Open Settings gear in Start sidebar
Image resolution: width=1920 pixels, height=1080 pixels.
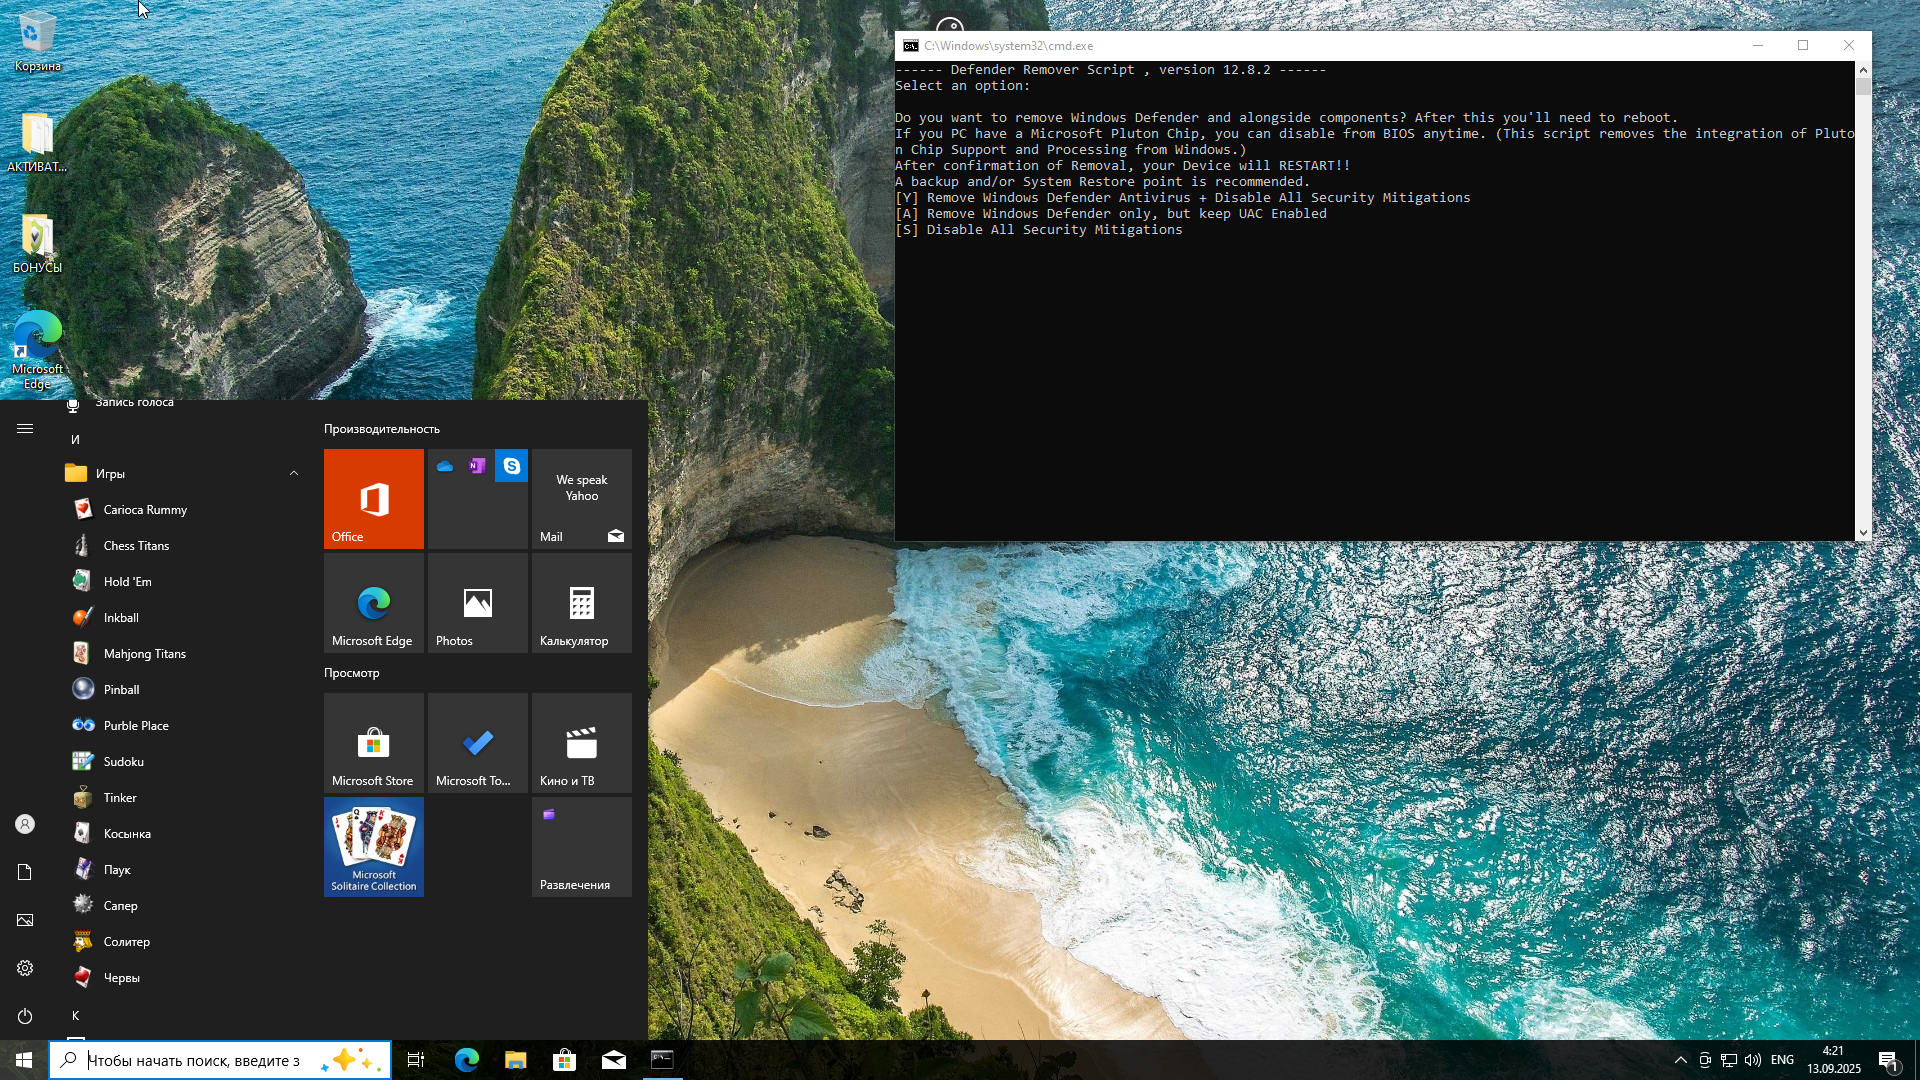[x=25, y=968]
